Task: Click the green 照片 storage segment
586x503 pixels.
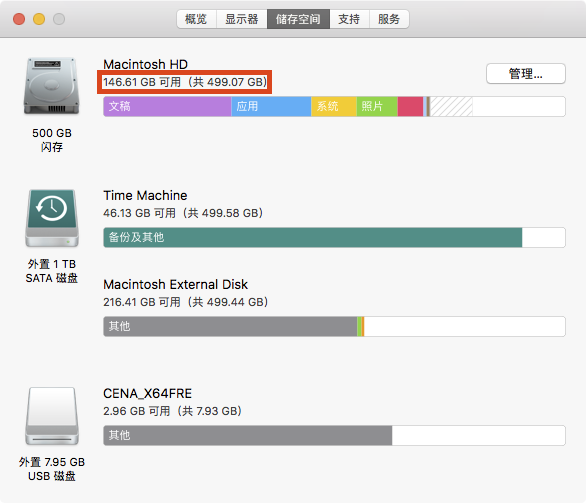Action: (x=377, y=107)
